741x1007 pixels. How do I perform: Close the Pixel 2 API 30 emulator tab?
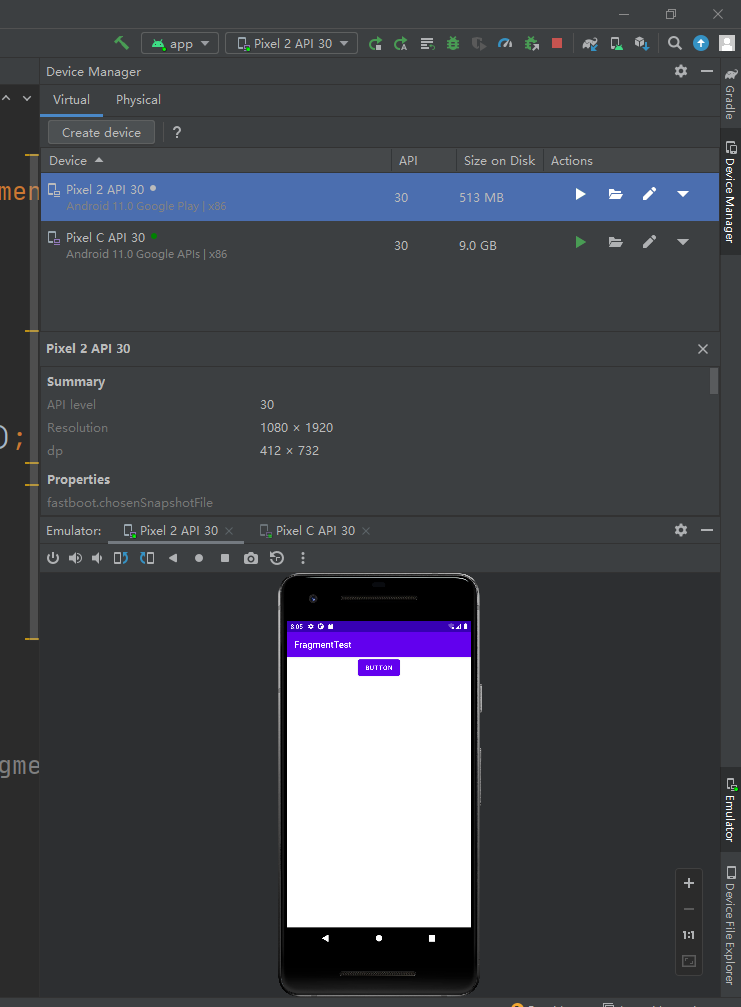pos(229,531)
